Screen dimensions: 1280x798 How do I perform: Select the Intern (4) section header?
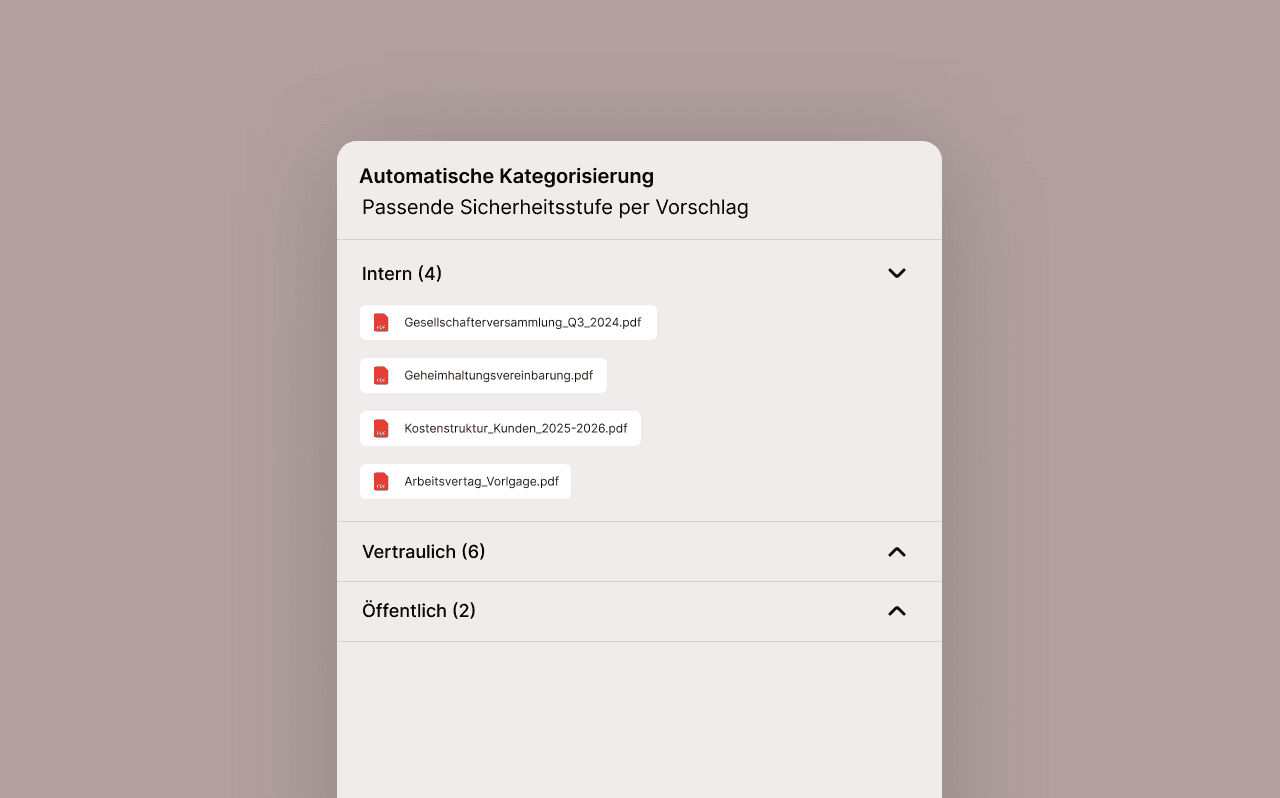[402, 273]
